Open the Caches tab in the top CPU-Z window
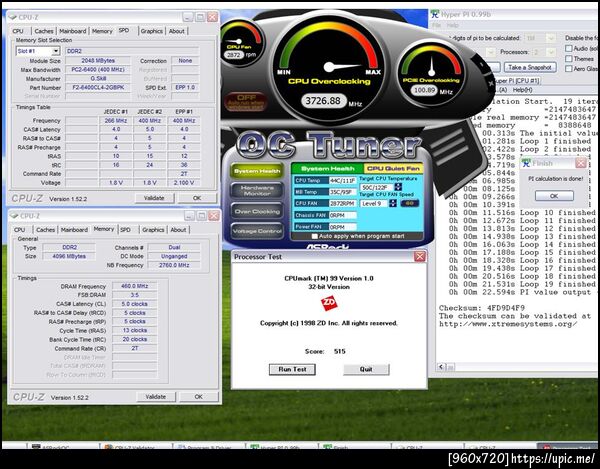 pyautogui.click(x=44, y=31)
